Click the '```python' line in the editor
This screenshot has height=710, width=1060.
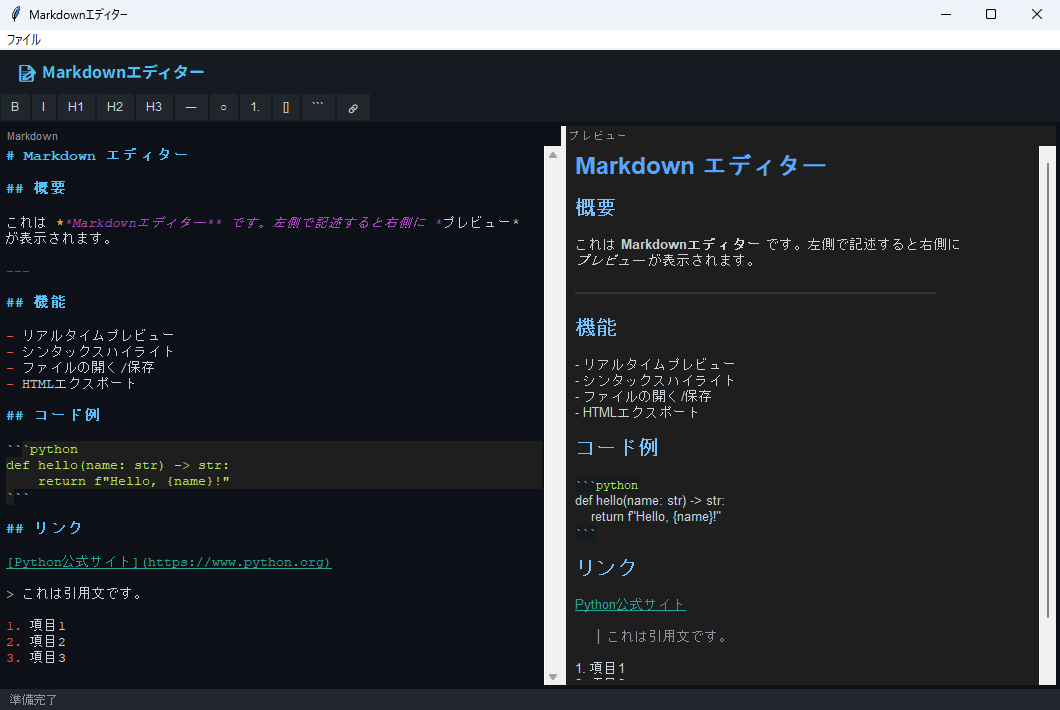tap(42, 449)
